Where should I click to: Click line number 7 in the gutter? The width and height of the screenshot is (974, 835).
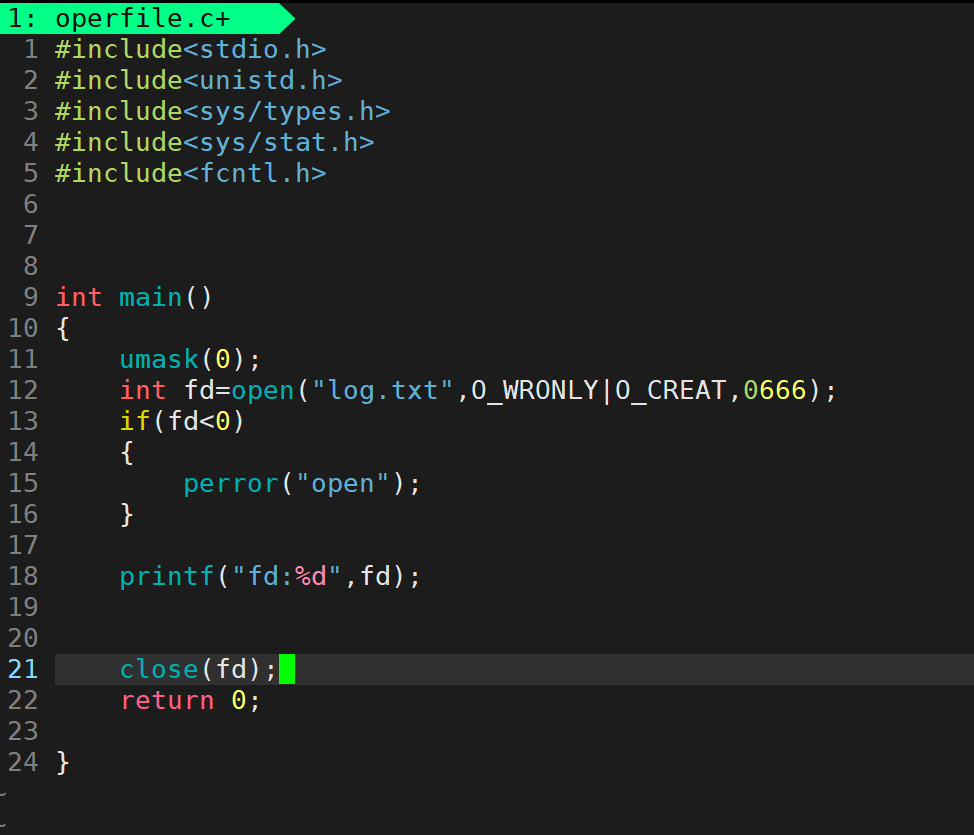(x=30, y=235)
